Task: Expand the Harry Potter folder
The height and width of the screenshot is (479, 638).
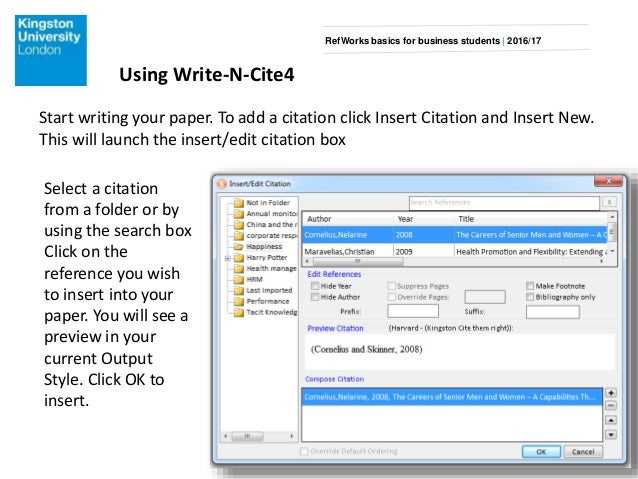Action: (x=228, y=258)
